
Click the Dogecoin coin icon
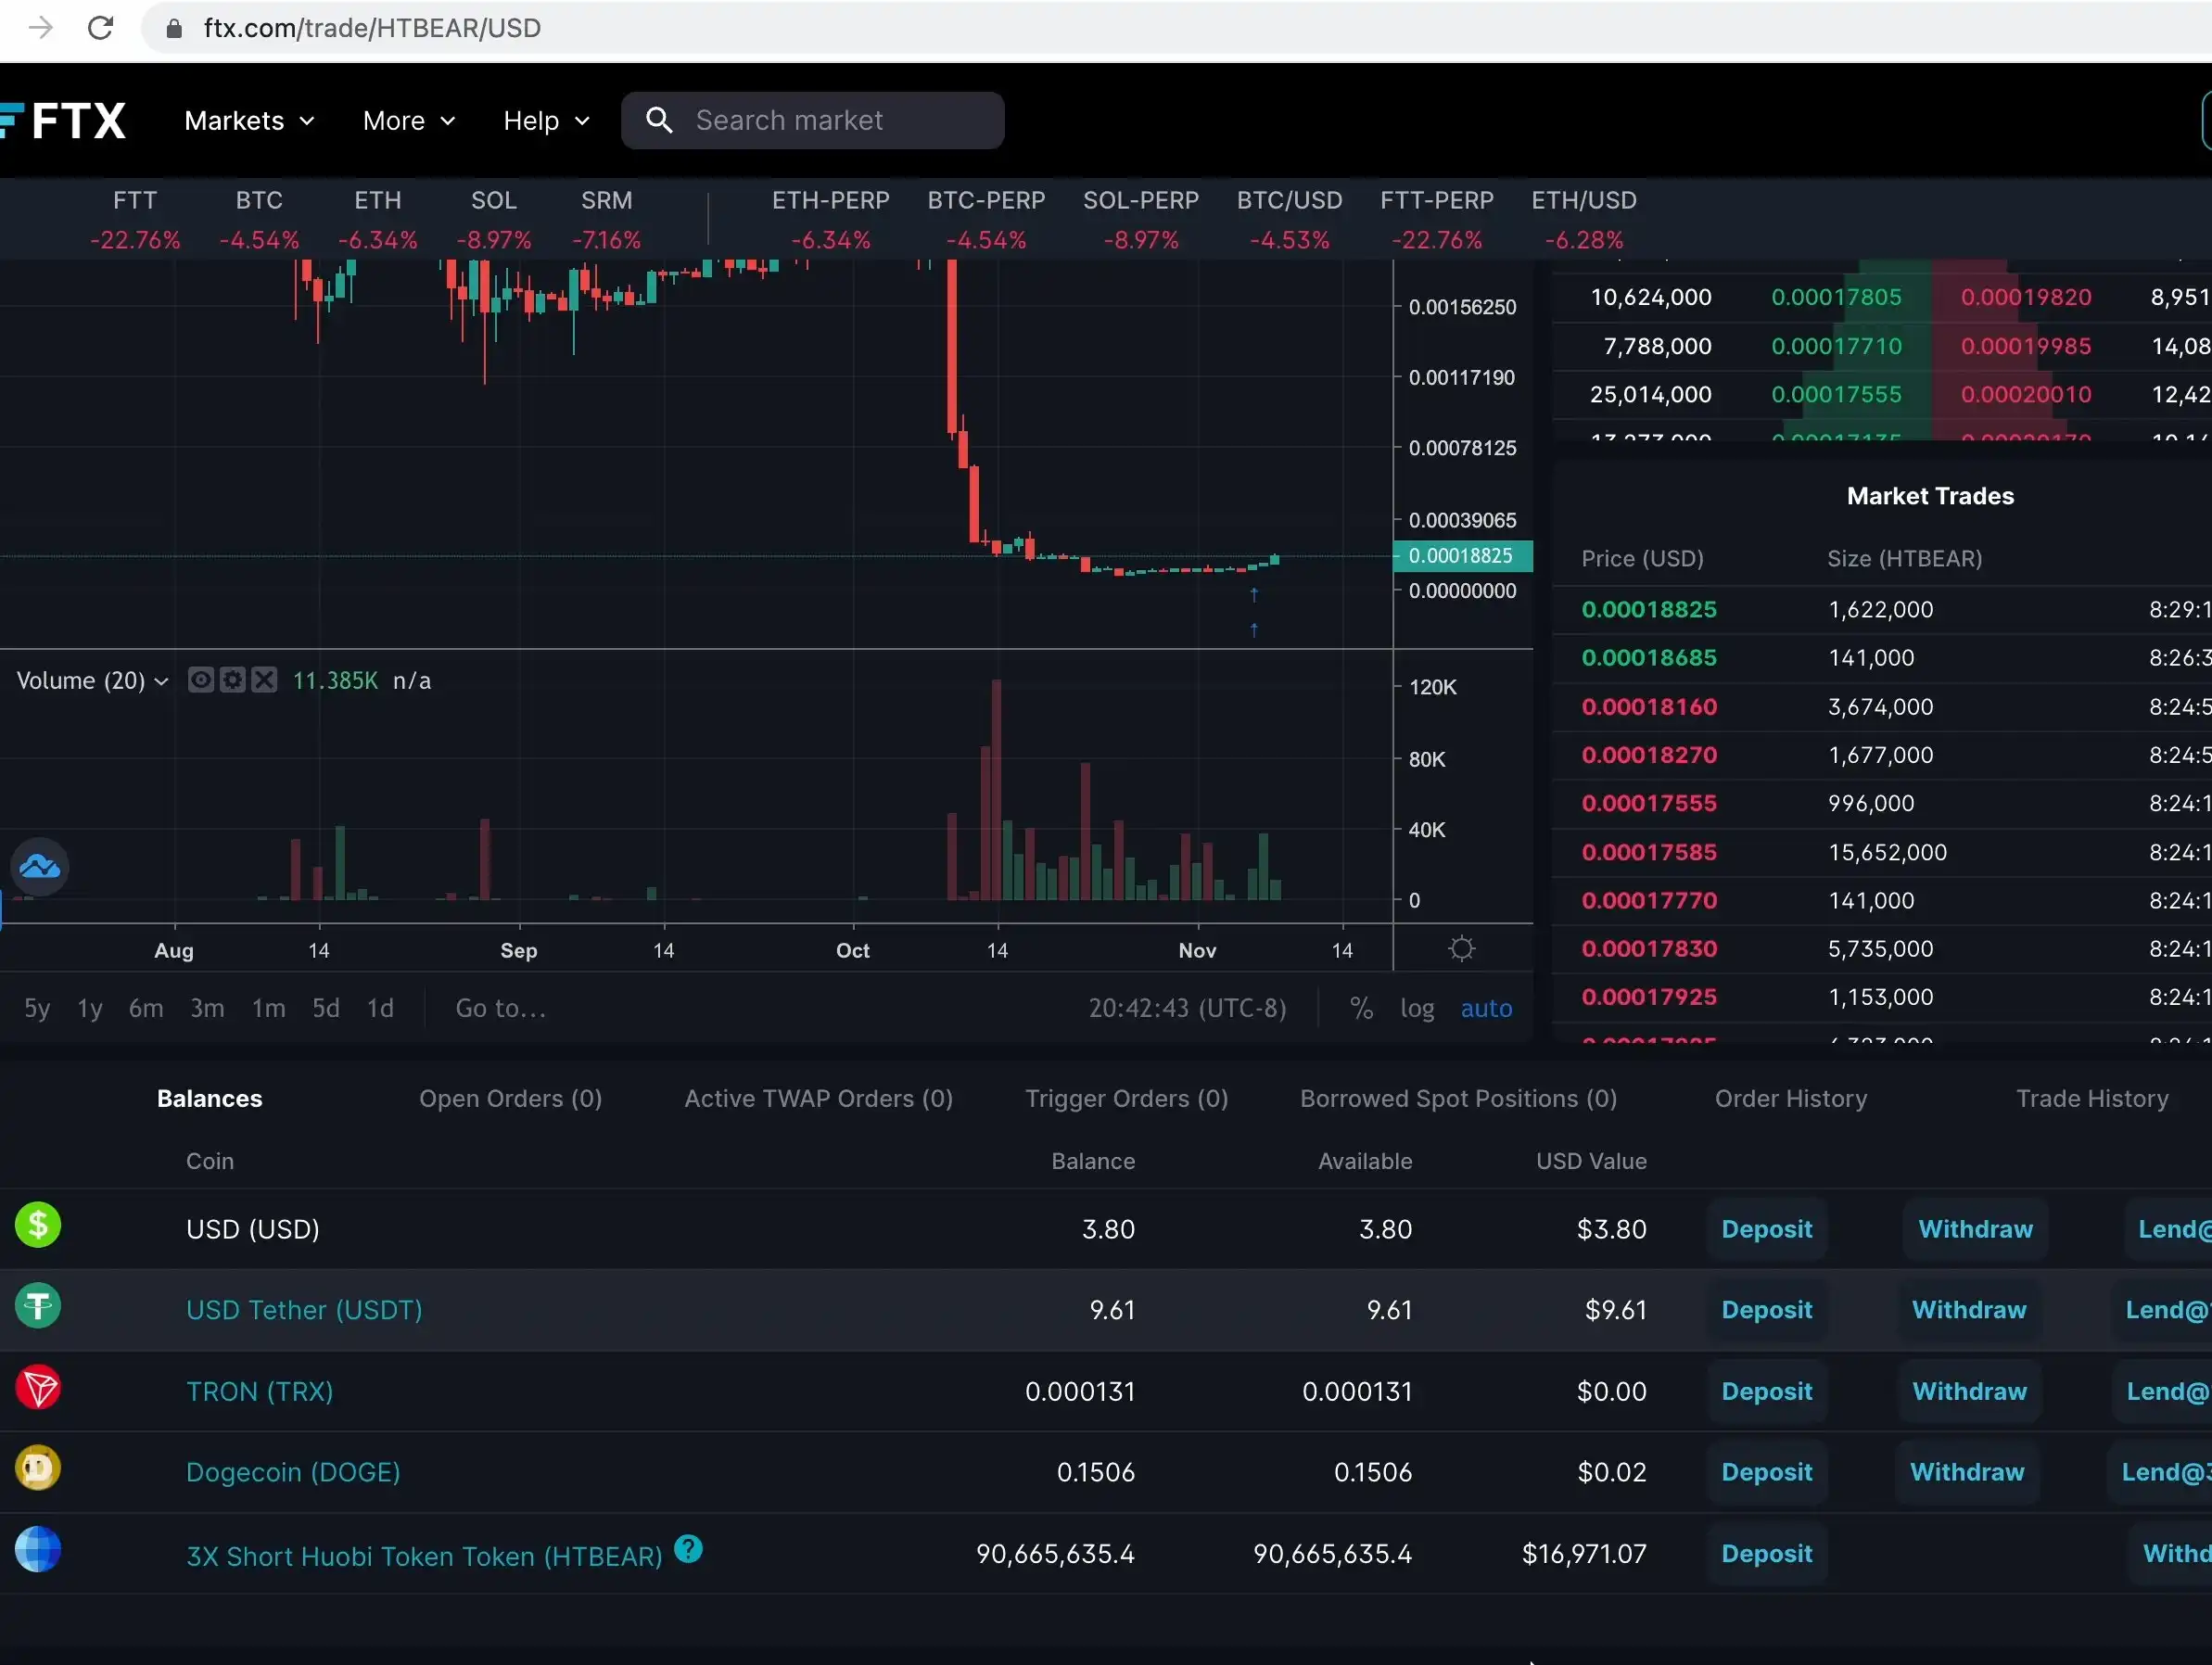pyautogui.click(x=38, y=1468)
